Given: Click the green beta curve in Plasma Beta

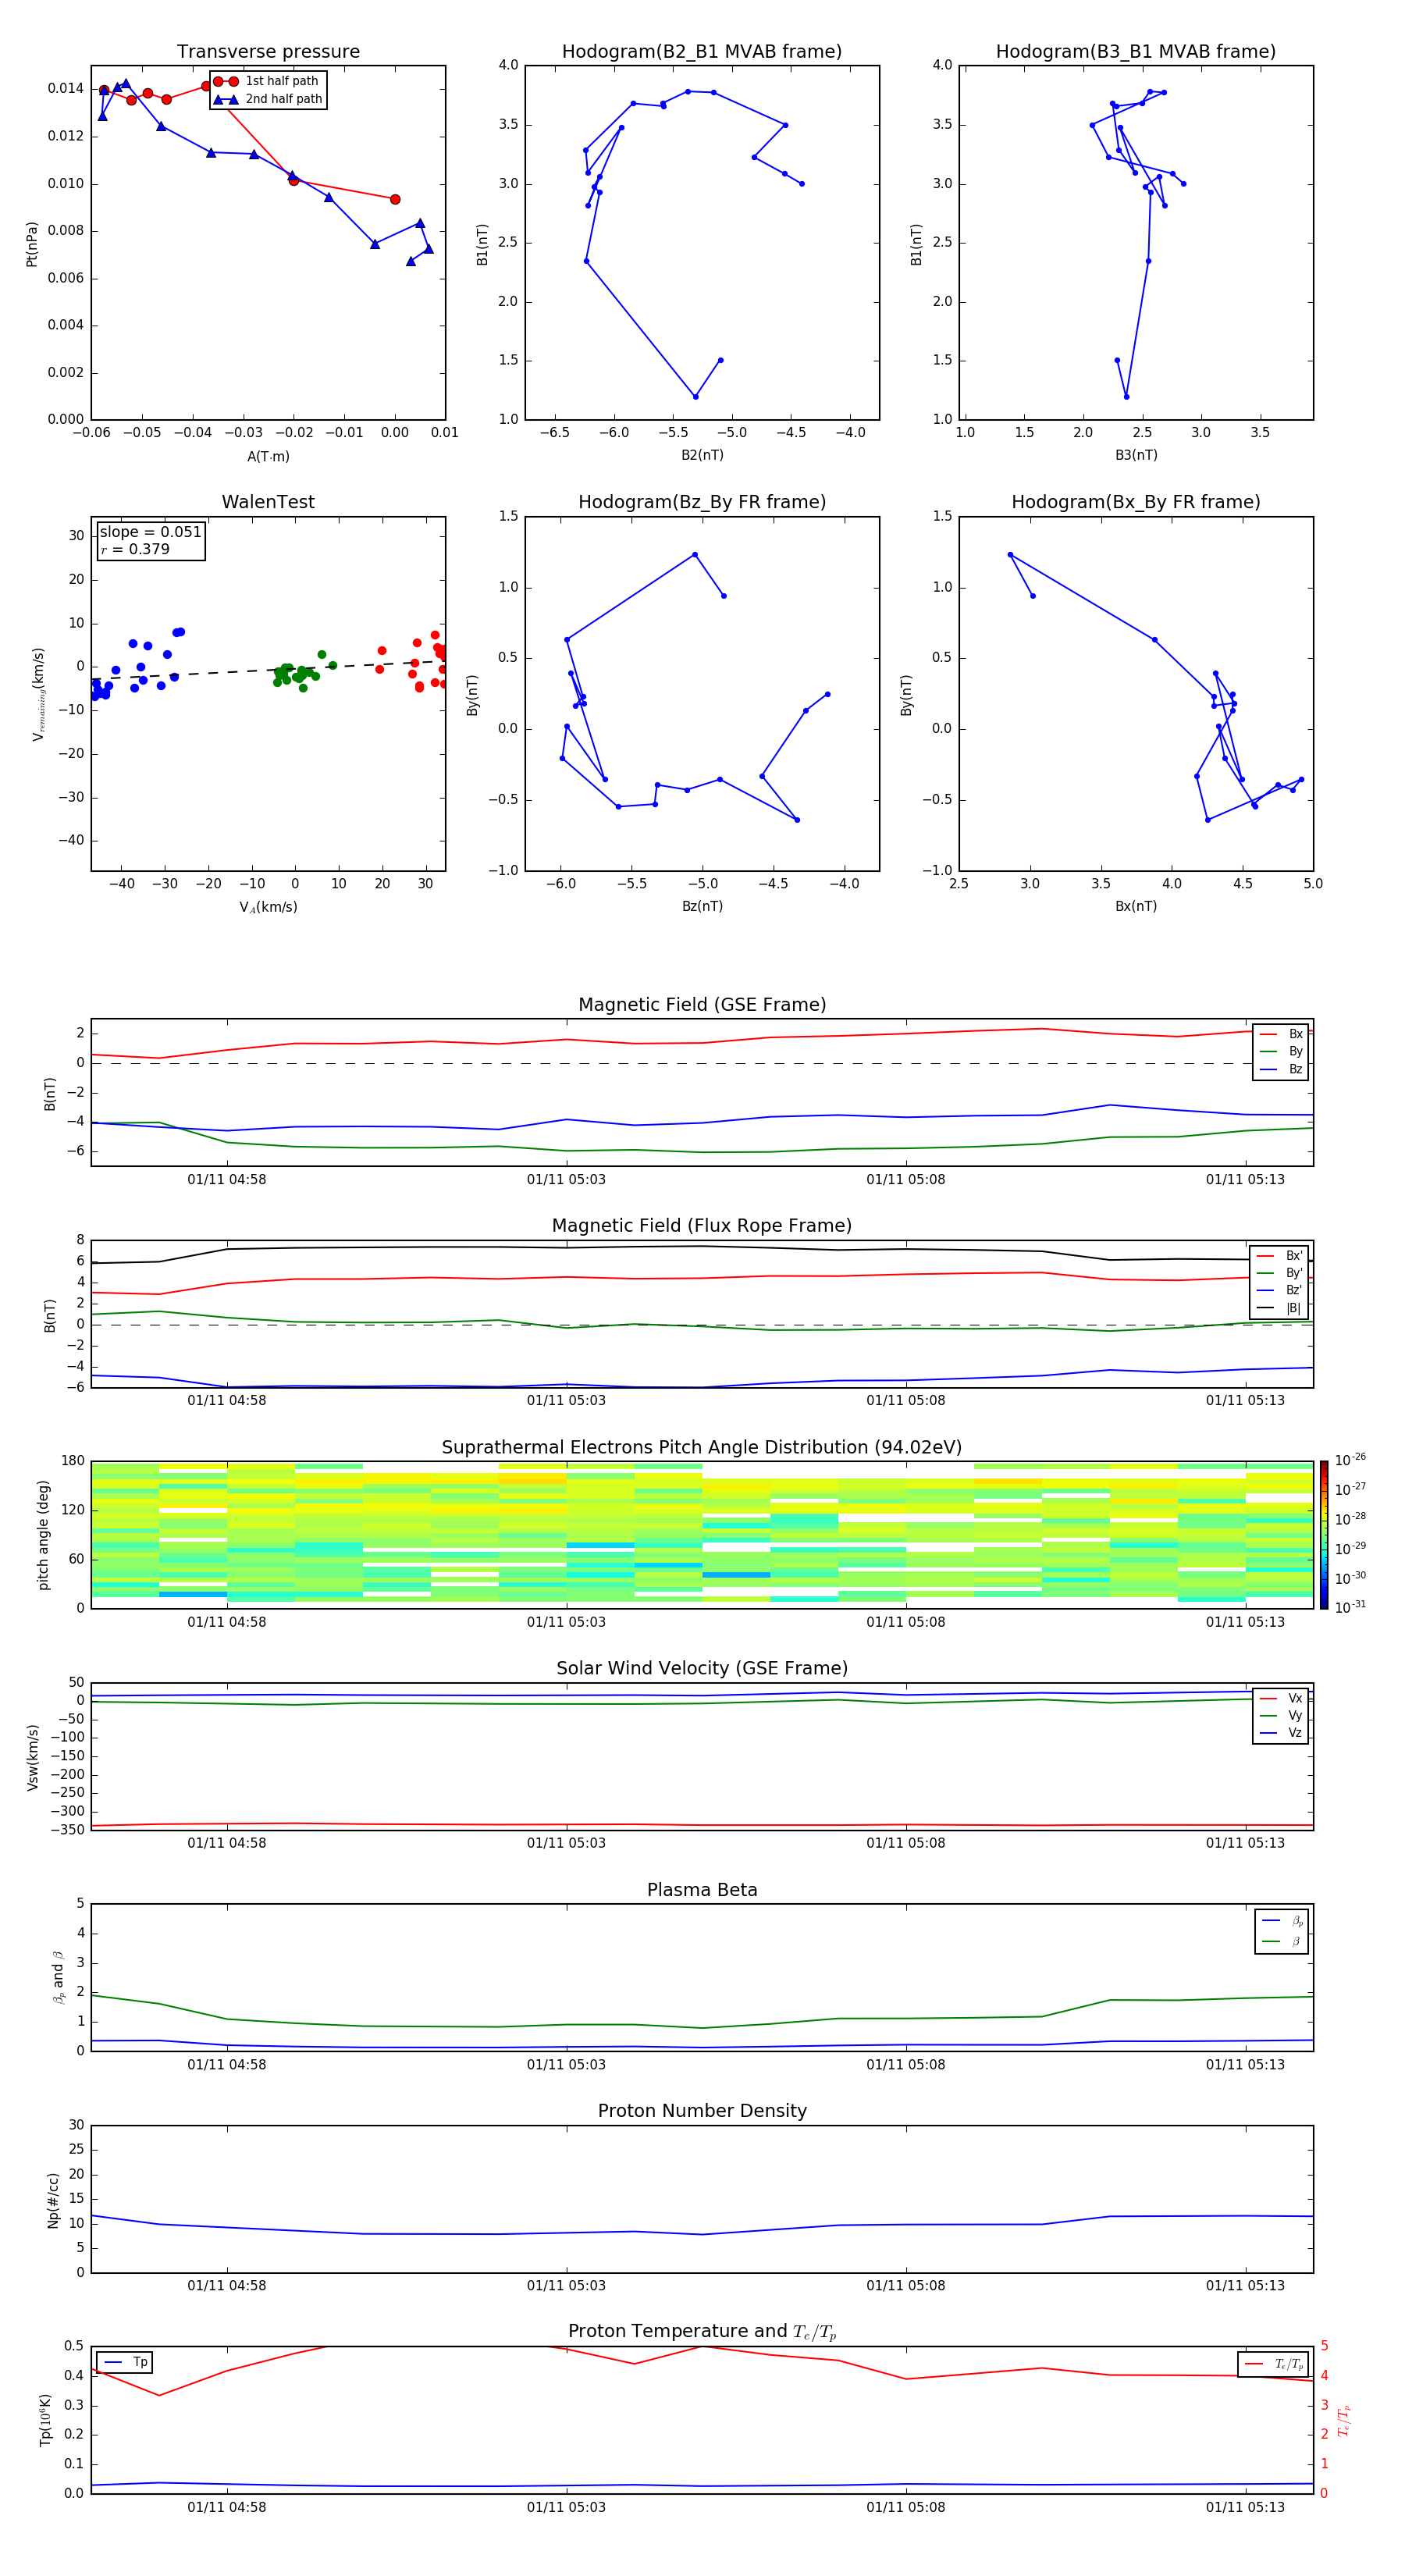Looking at the screenshot, I should (x=702, y=2028).
